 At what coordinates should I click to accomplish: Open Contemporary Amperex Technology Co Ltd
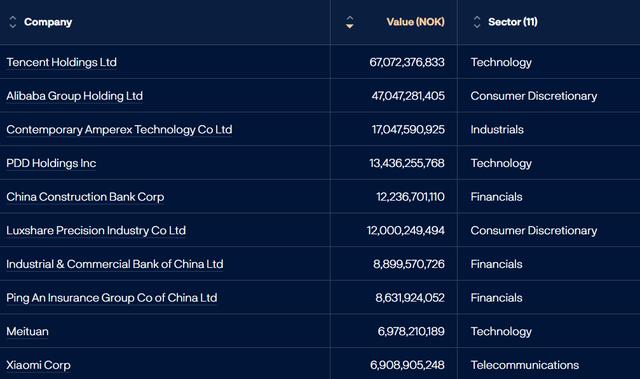(x=119, y=130)
